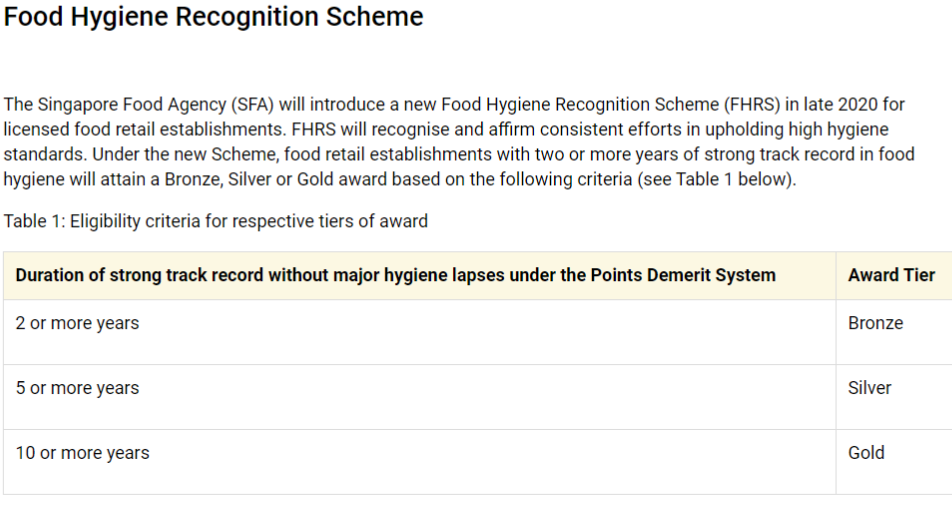The height and width of the screenshot is (512, 952).
Task: Click the "Food Hygiene Recognition Scheme" page heading
Action: point(213,17)
